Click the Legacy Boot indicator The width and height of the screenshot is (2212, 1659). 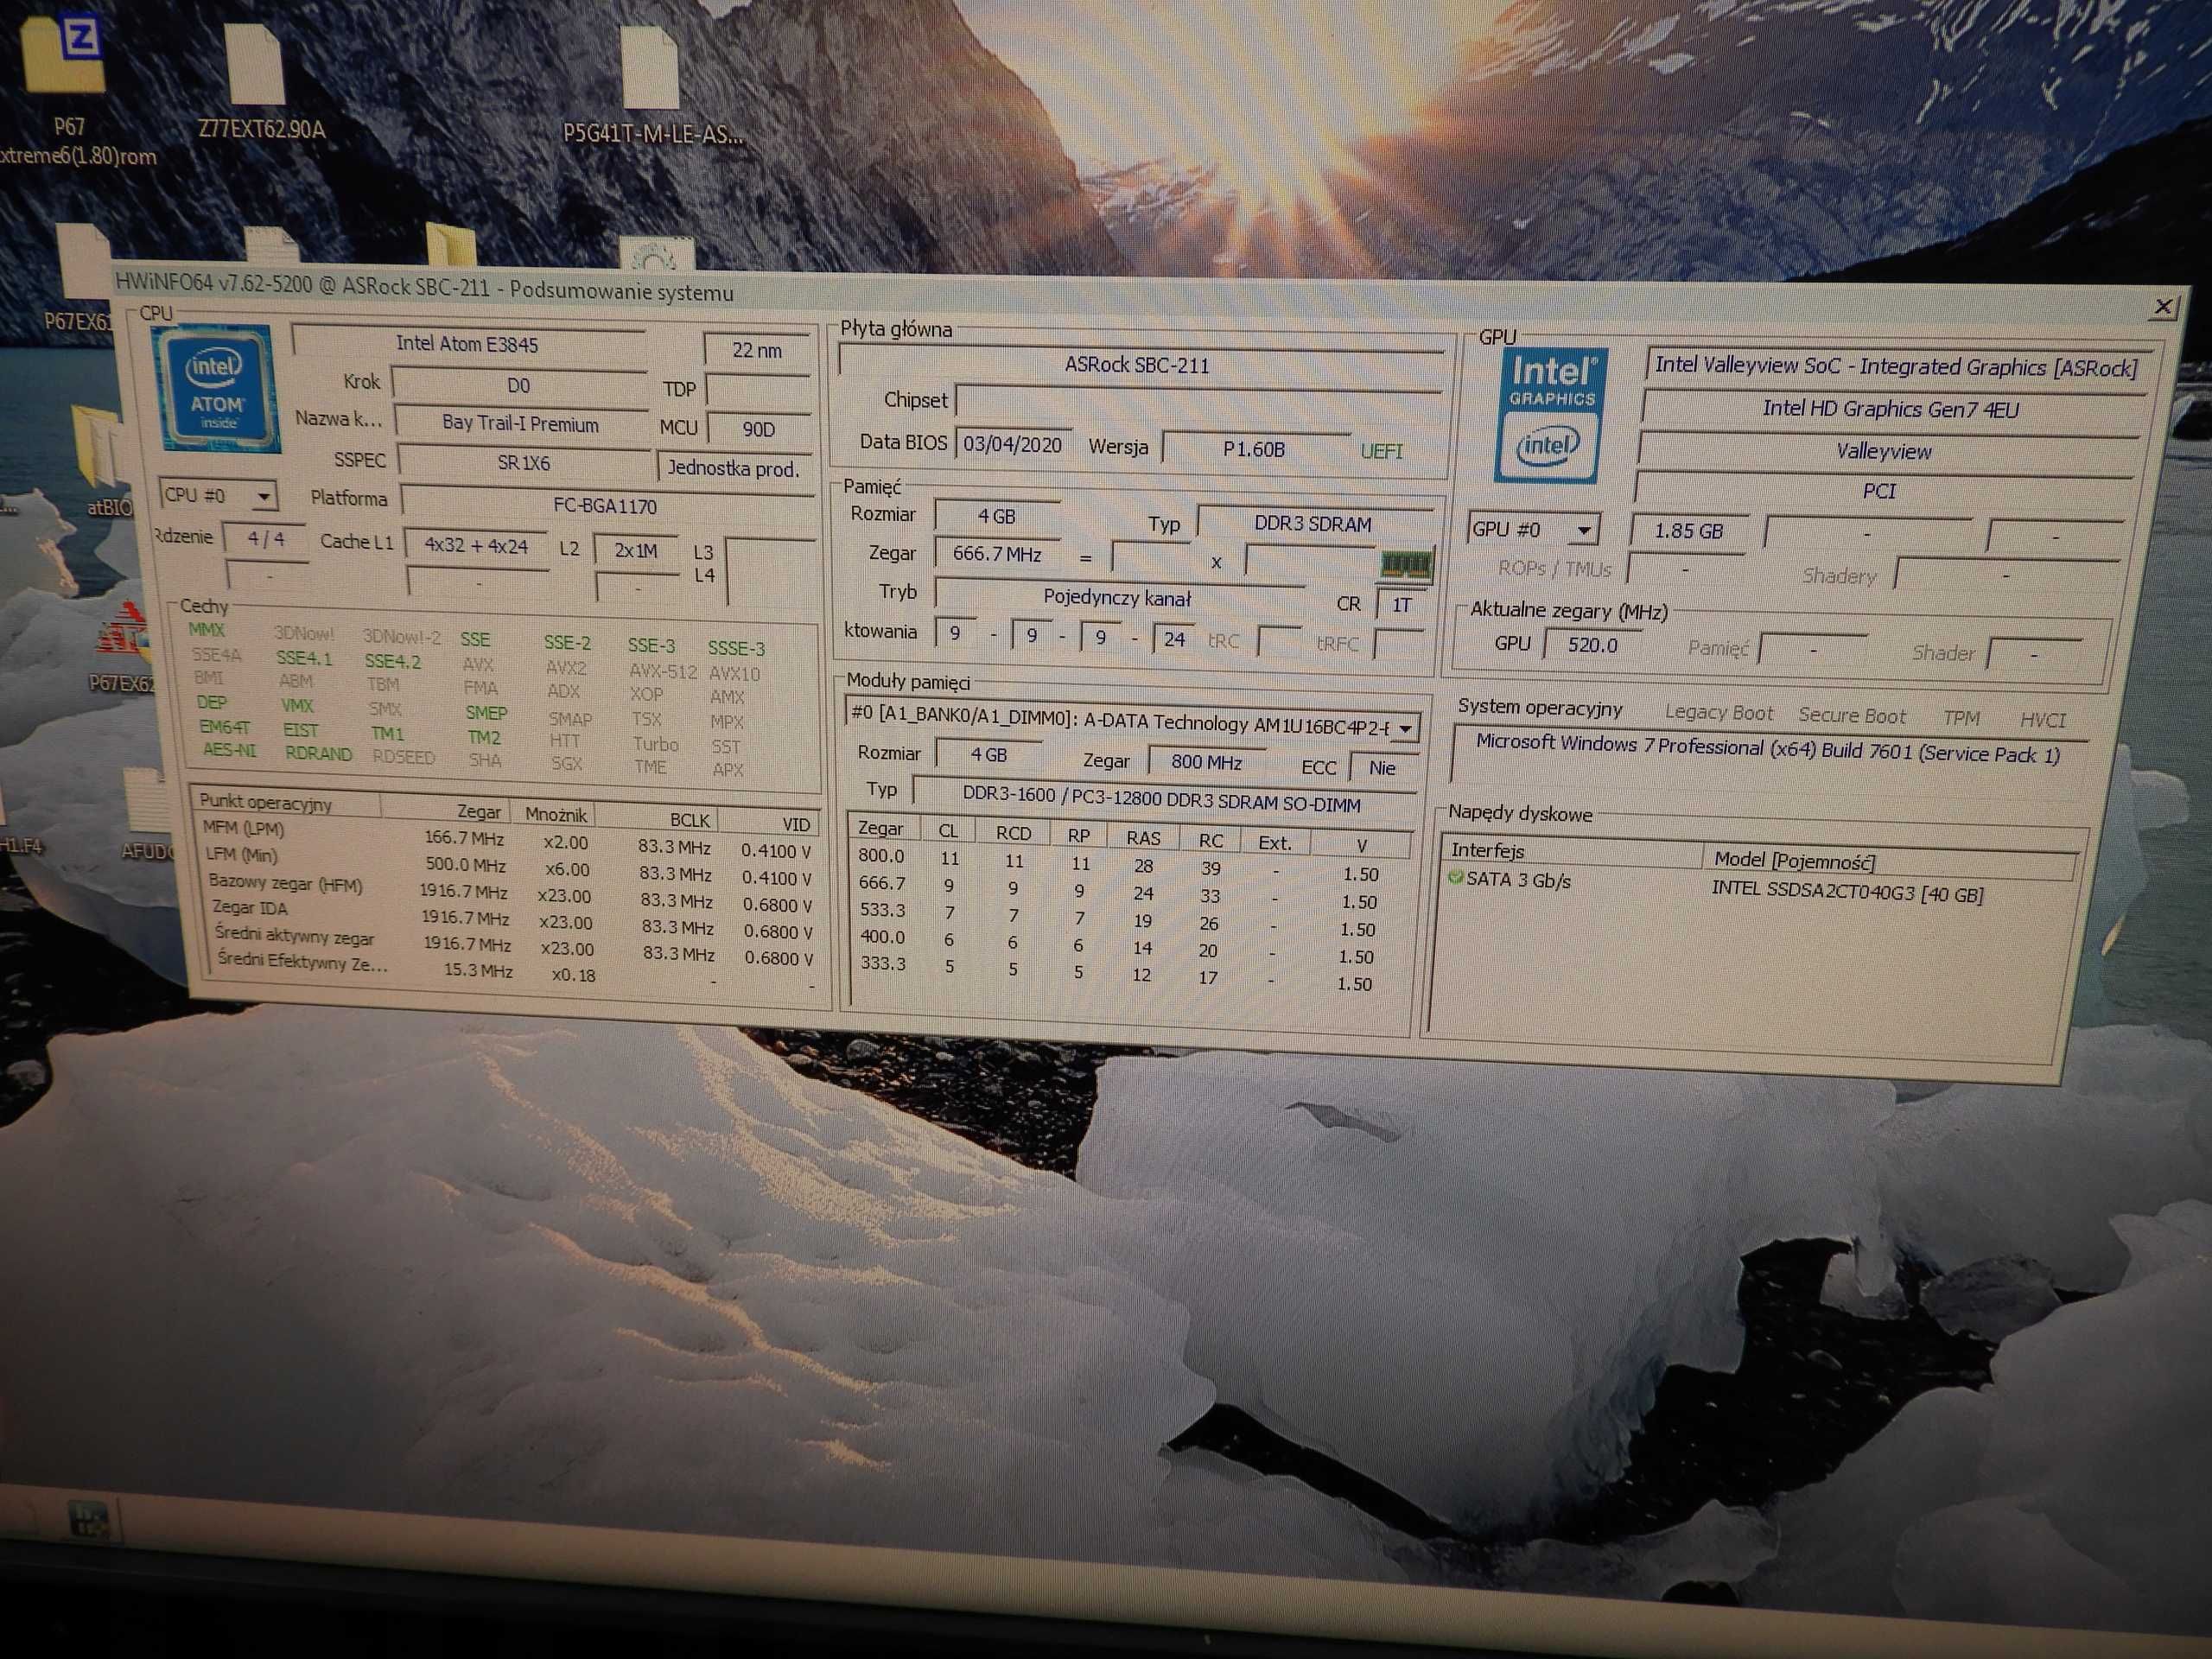pos(1718,713)
